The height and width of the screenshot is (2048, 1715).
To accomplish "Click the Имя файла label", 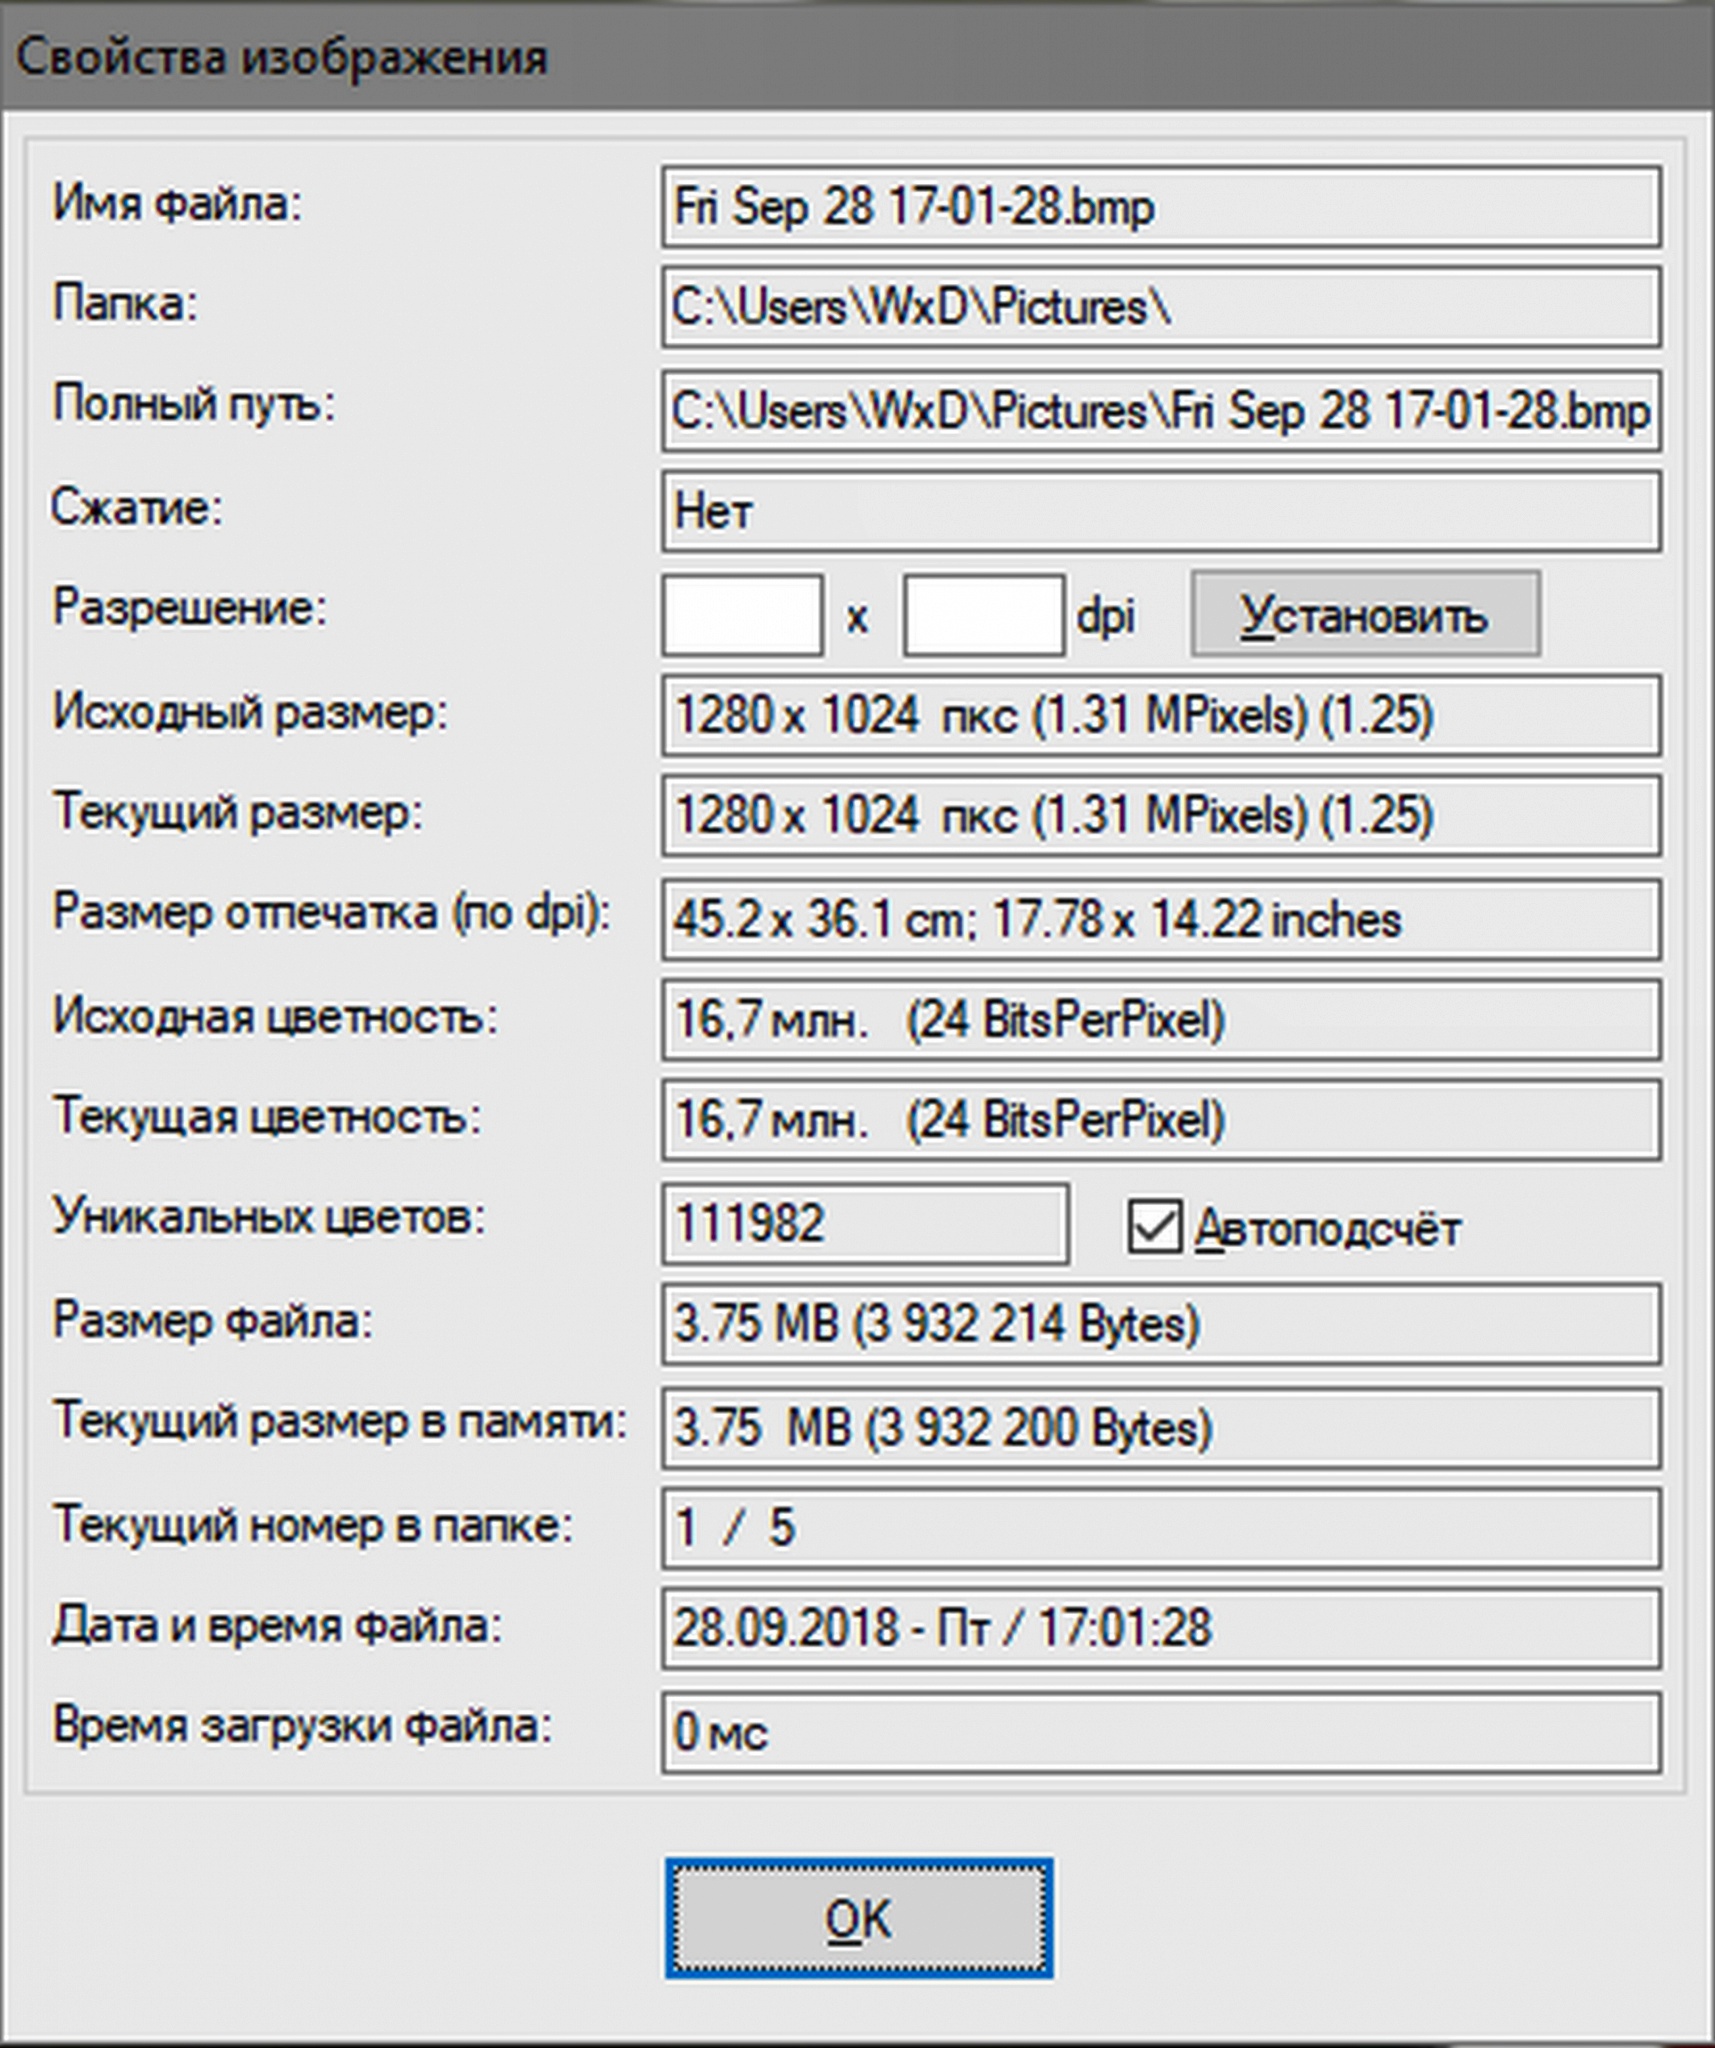I will (177, 204).
